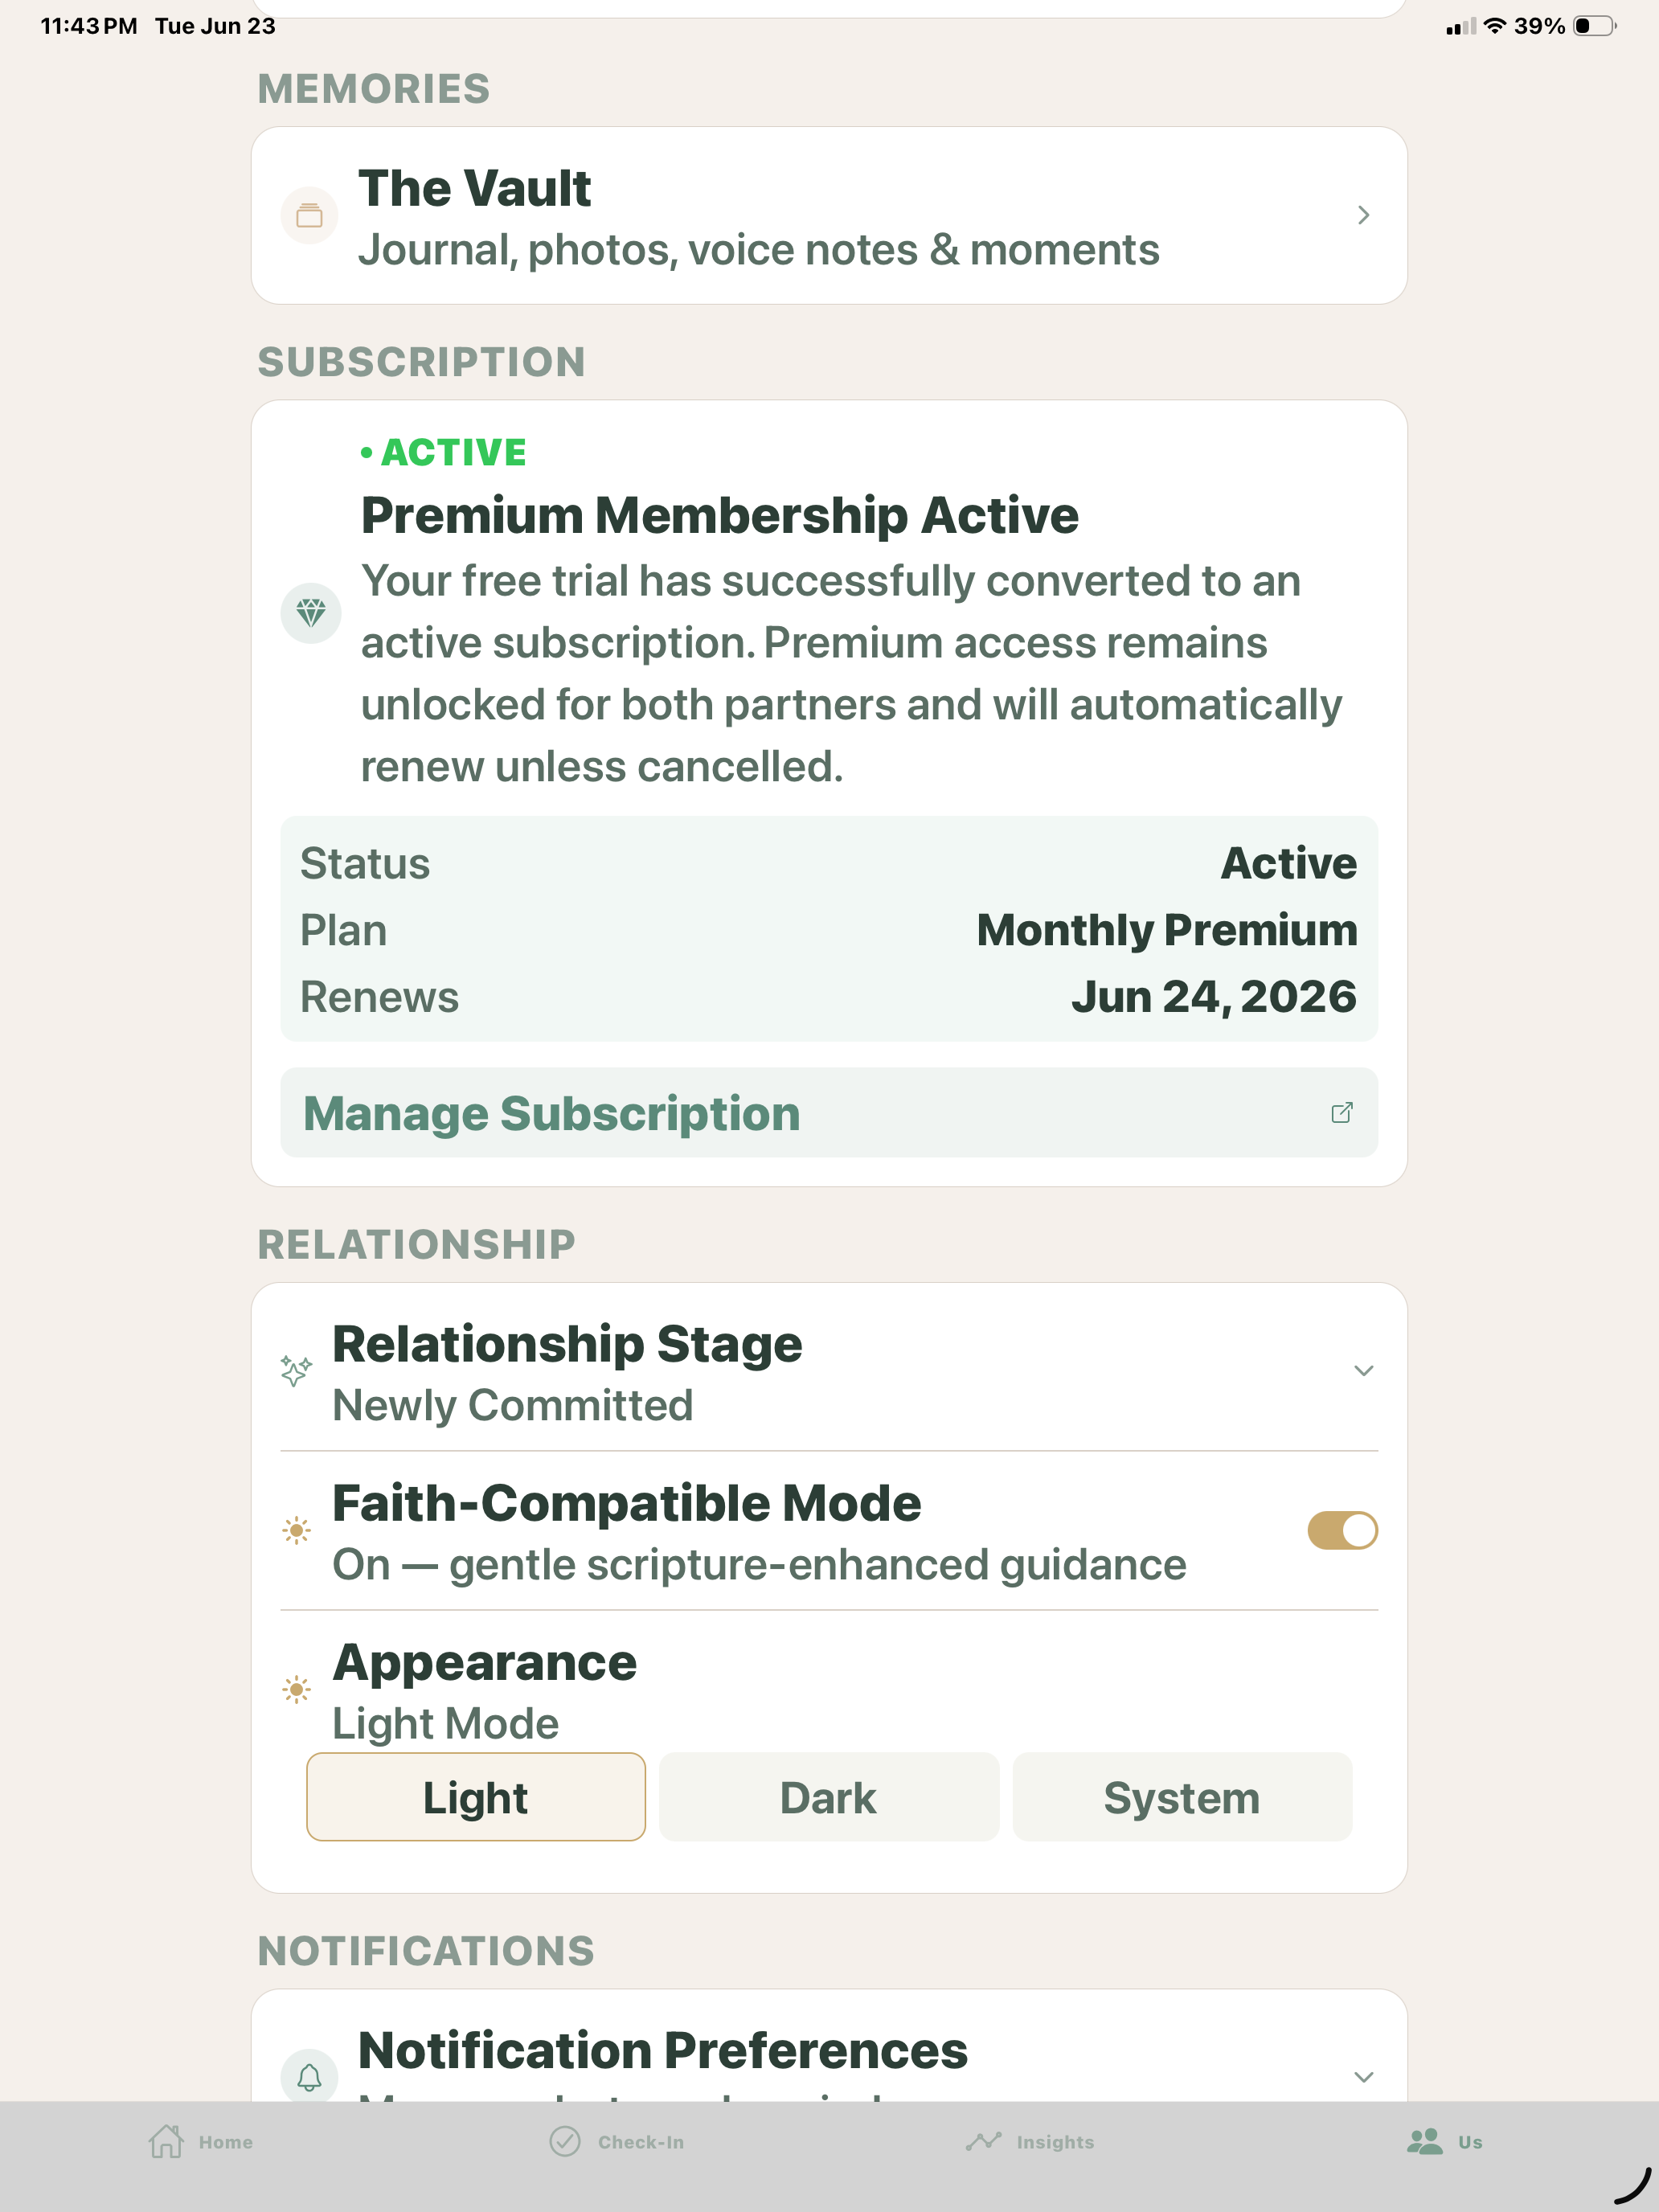Tap the Appearance sun icon
1659x2212 pixels.
pyautogui.click(x=296, y=1690)
